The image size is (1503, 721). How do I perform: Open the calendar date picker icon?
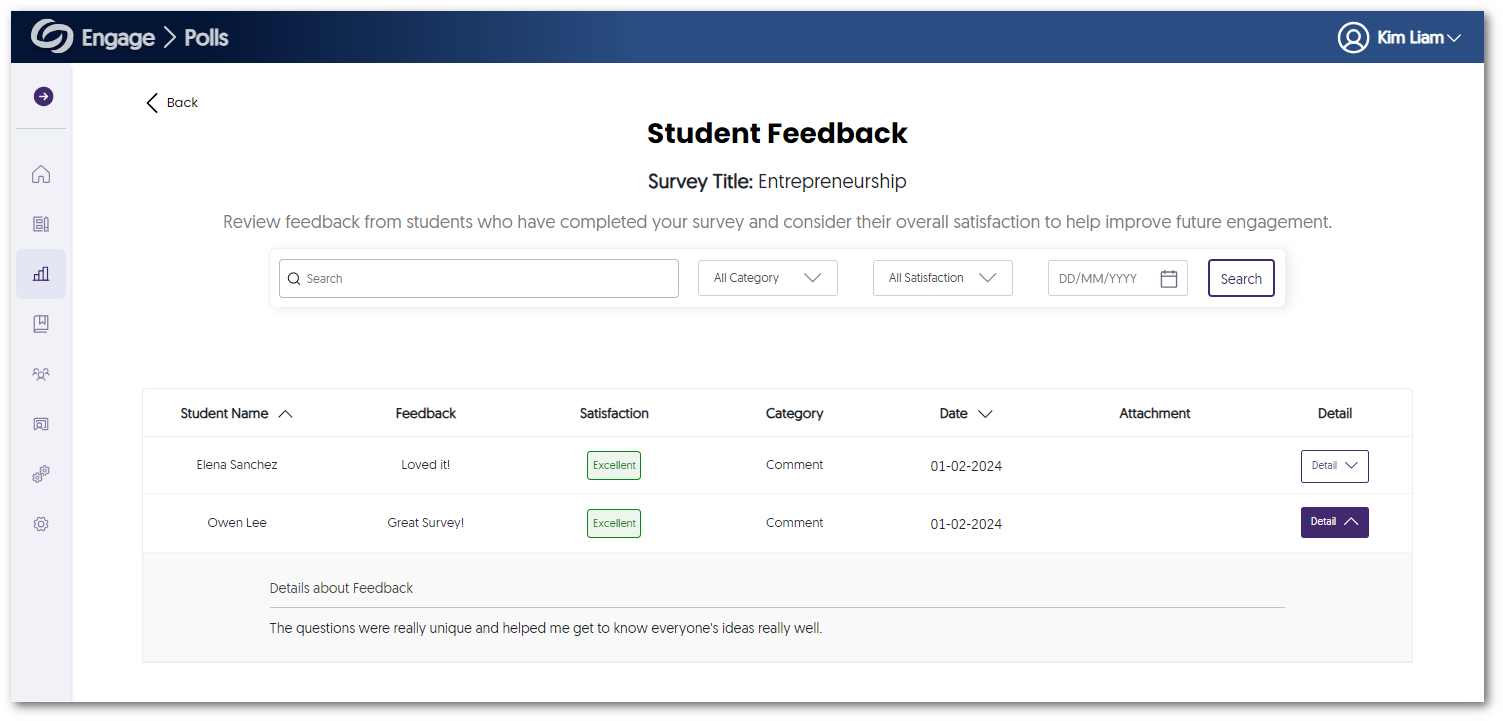coord(1168,279)
